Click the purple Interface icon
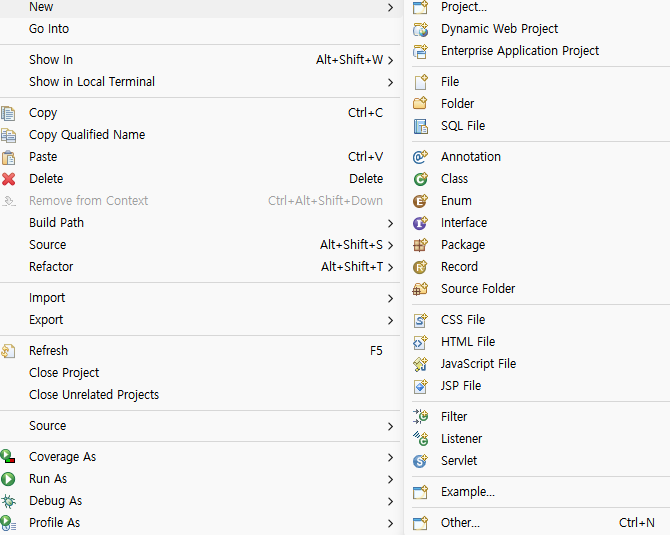Screen dimensions: 670x535 coord(420,223)
